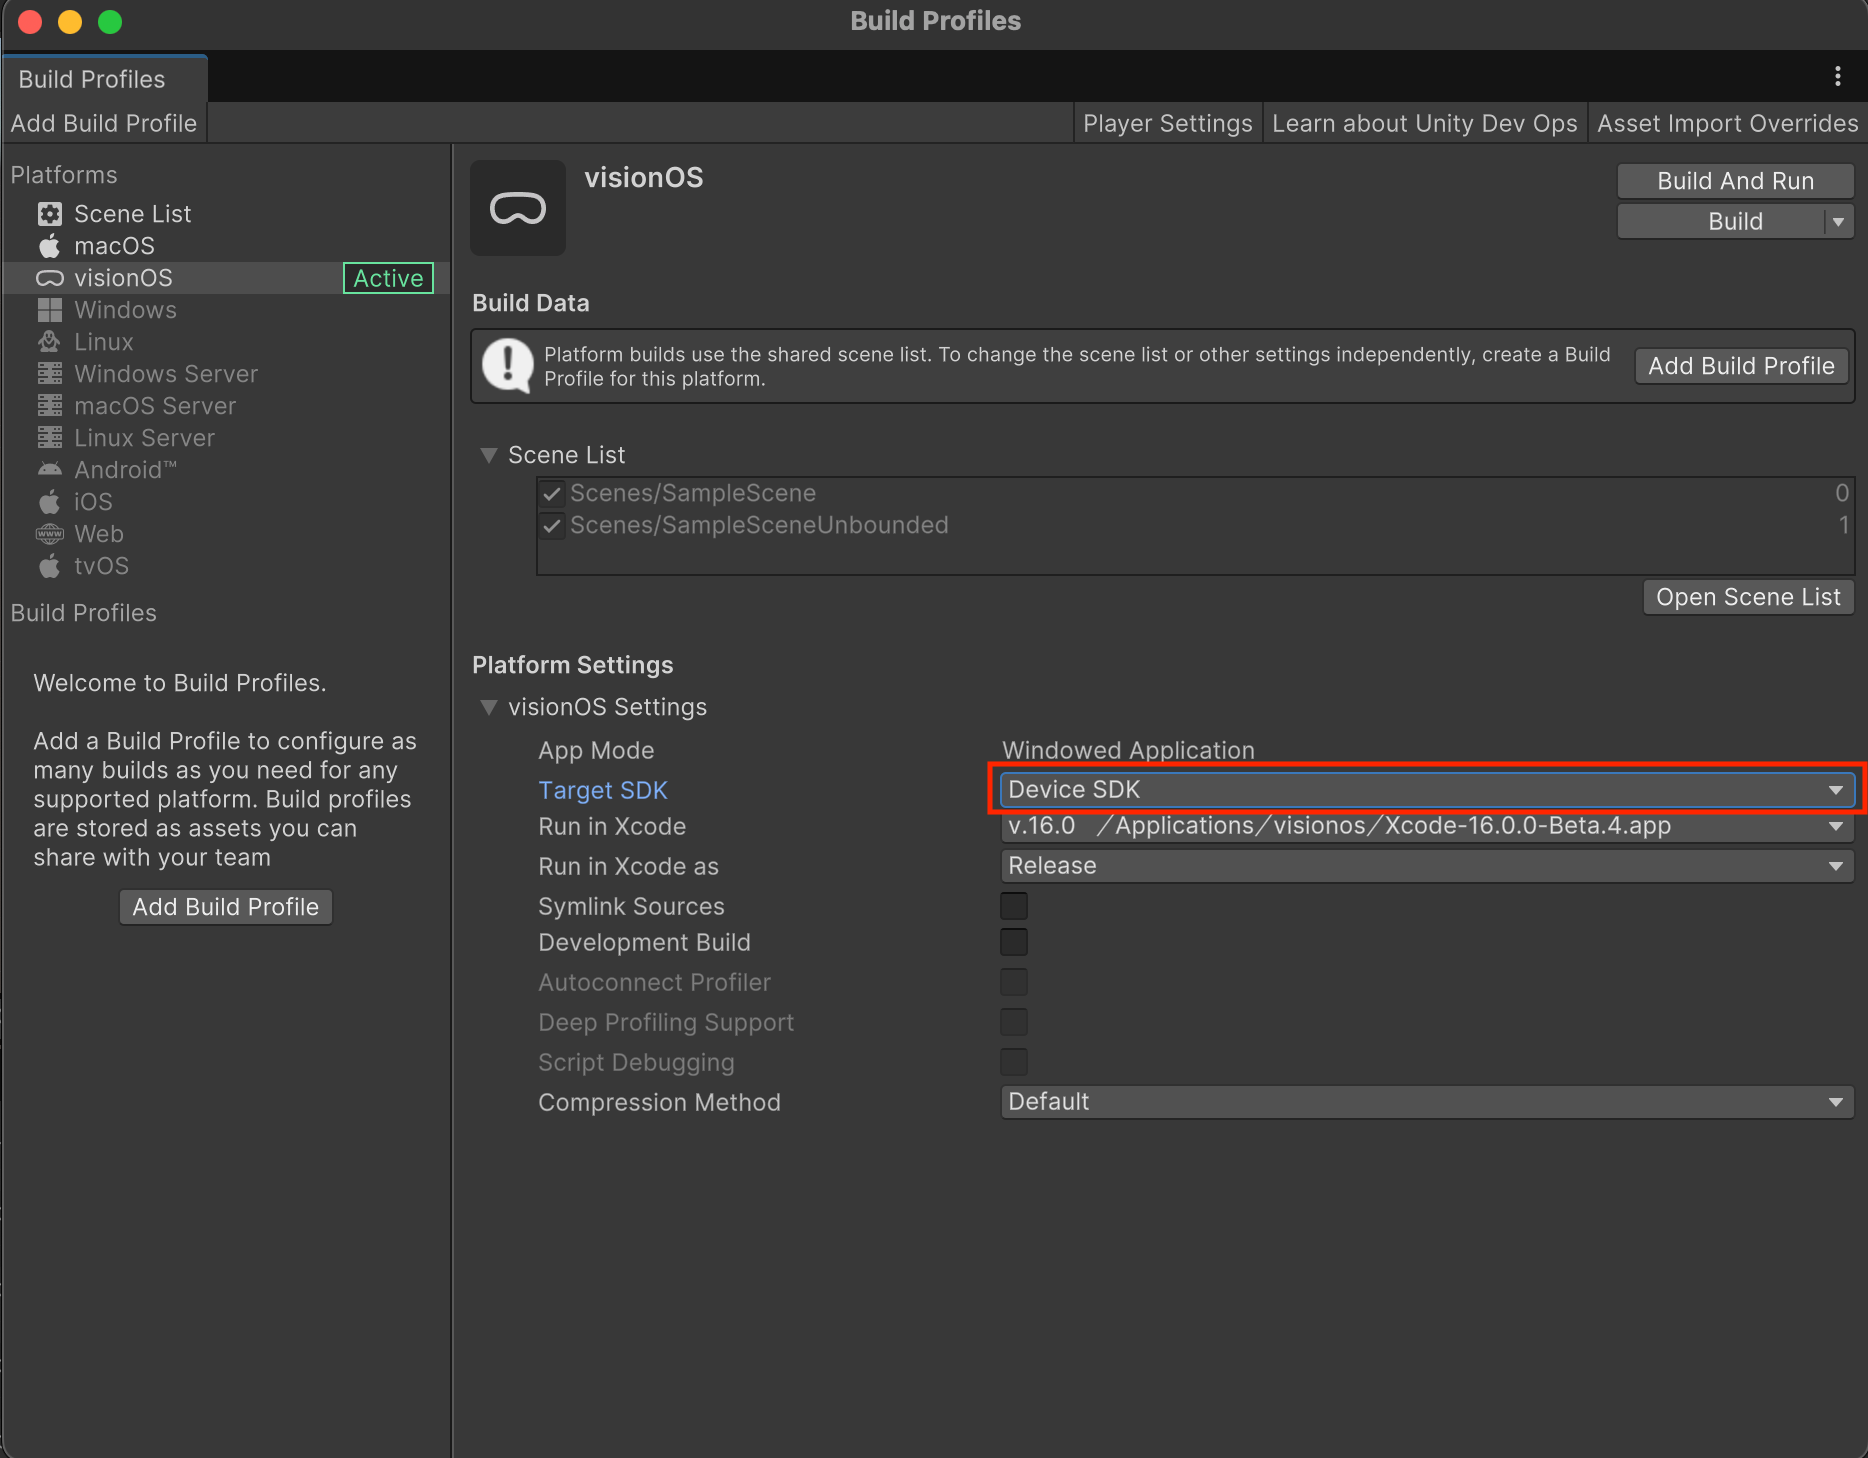Screen dimensions: 1868x1458
Task: Click the Build Profiles sidebar section header
Action: 84,613
